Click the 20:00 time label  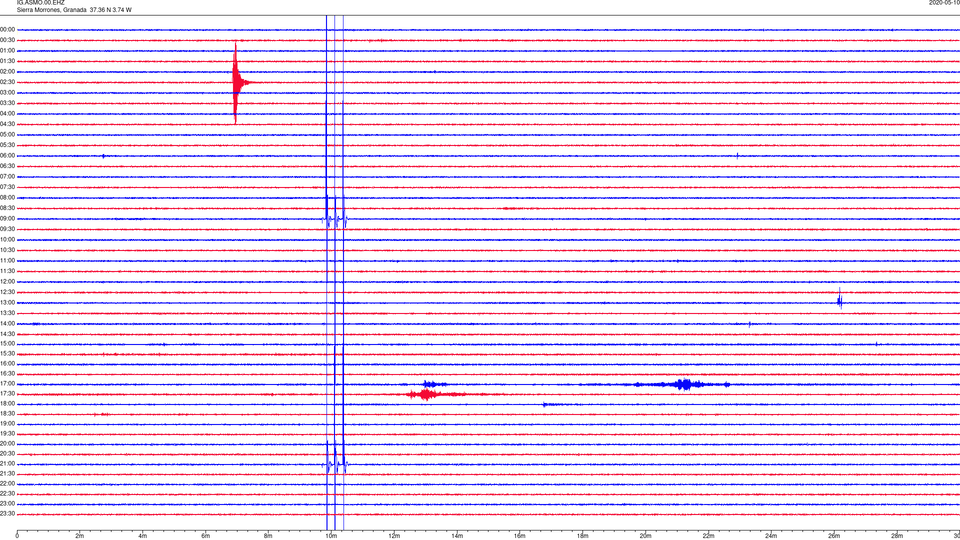(x=7, y=444)
